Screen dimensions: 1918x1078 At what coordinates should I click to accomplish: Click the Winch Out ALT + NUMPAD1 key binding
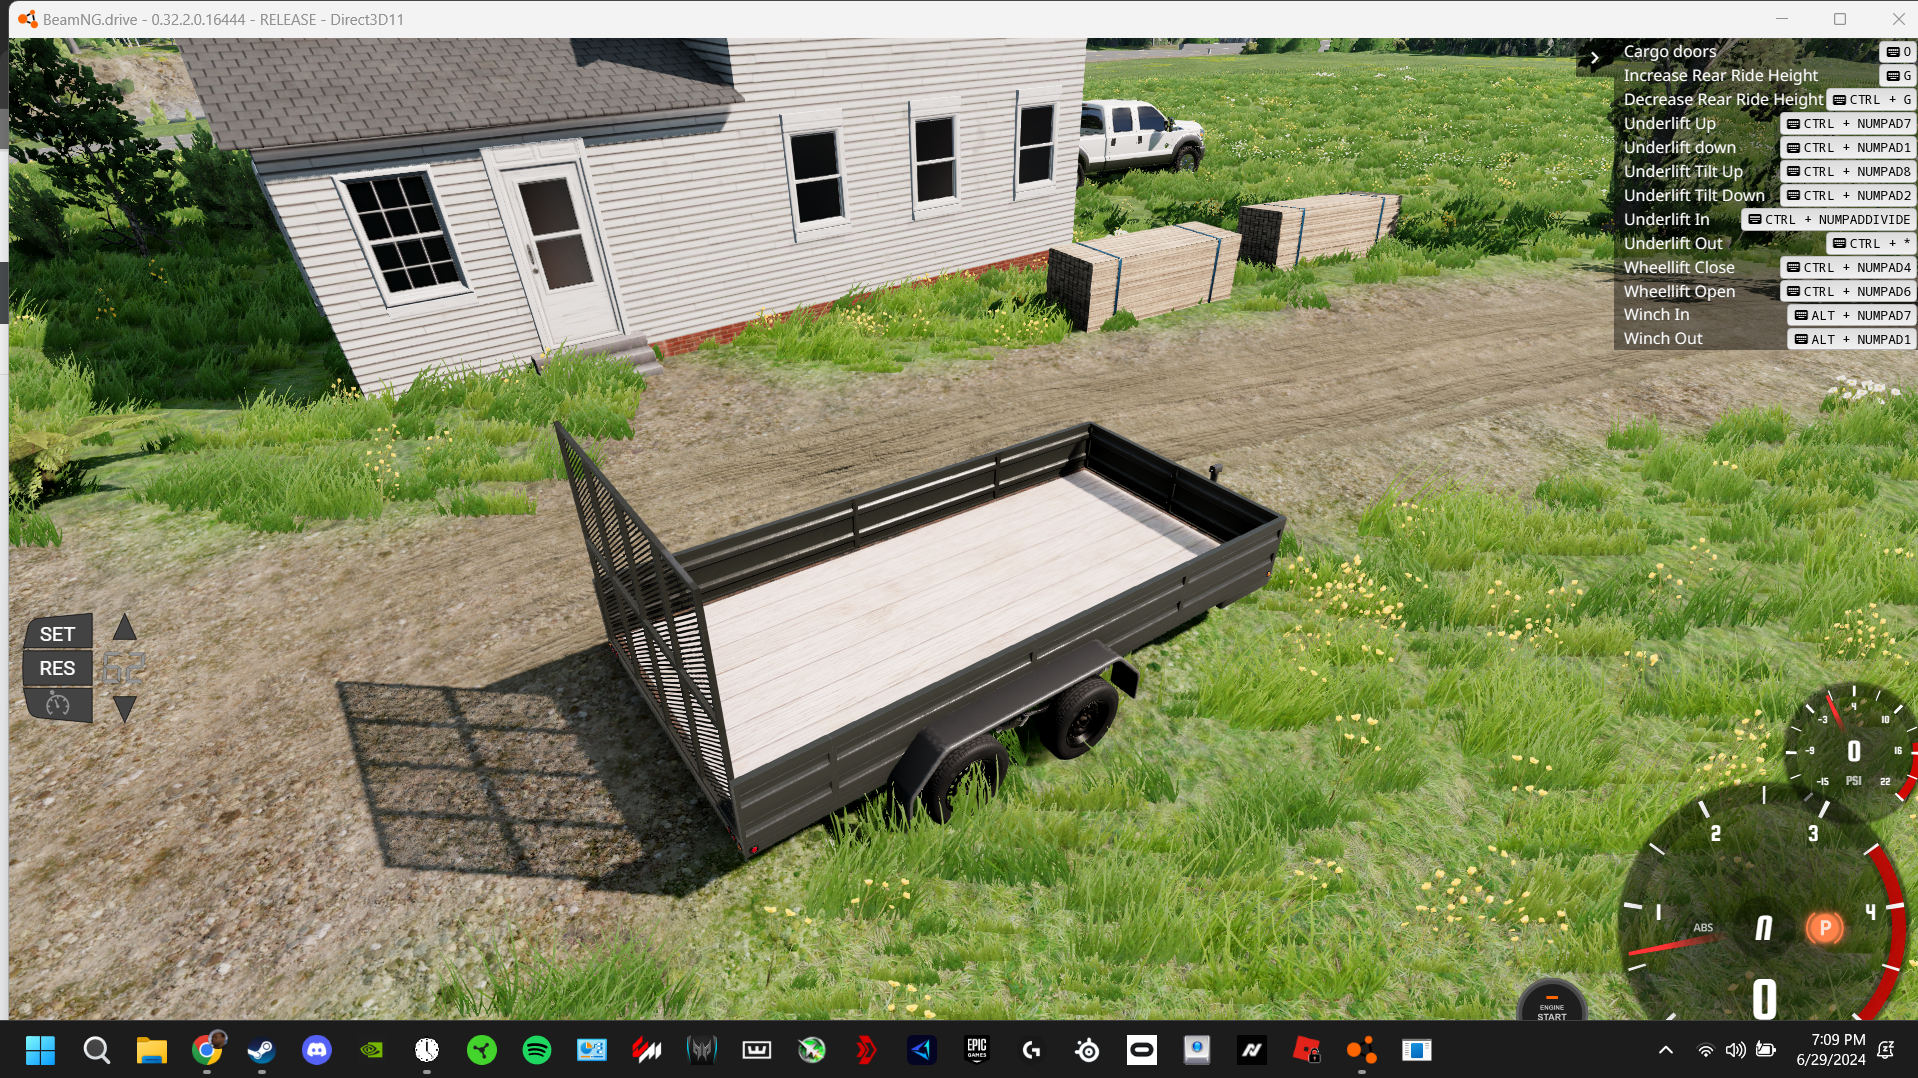tap(1852, 340)
